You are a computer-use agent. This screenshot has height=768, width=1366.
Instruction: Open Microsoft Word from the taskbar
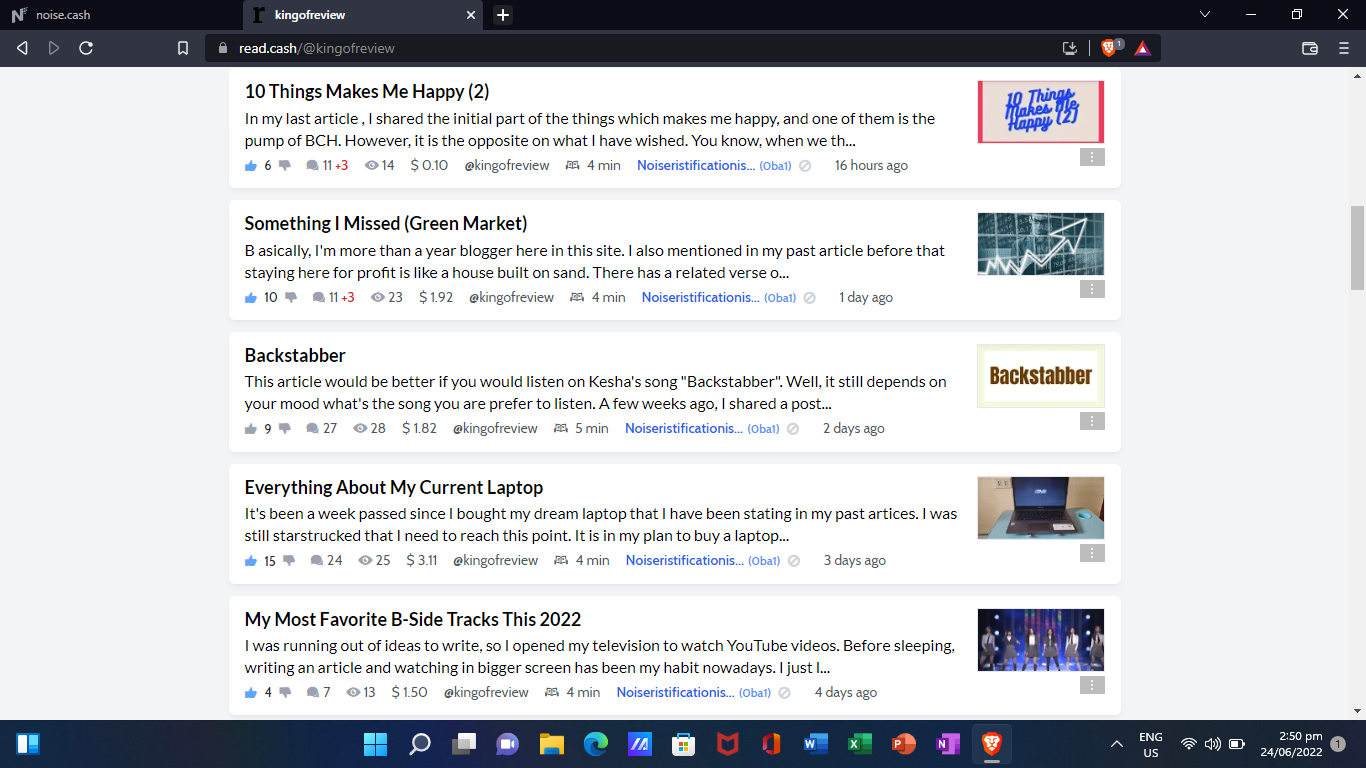815,744
